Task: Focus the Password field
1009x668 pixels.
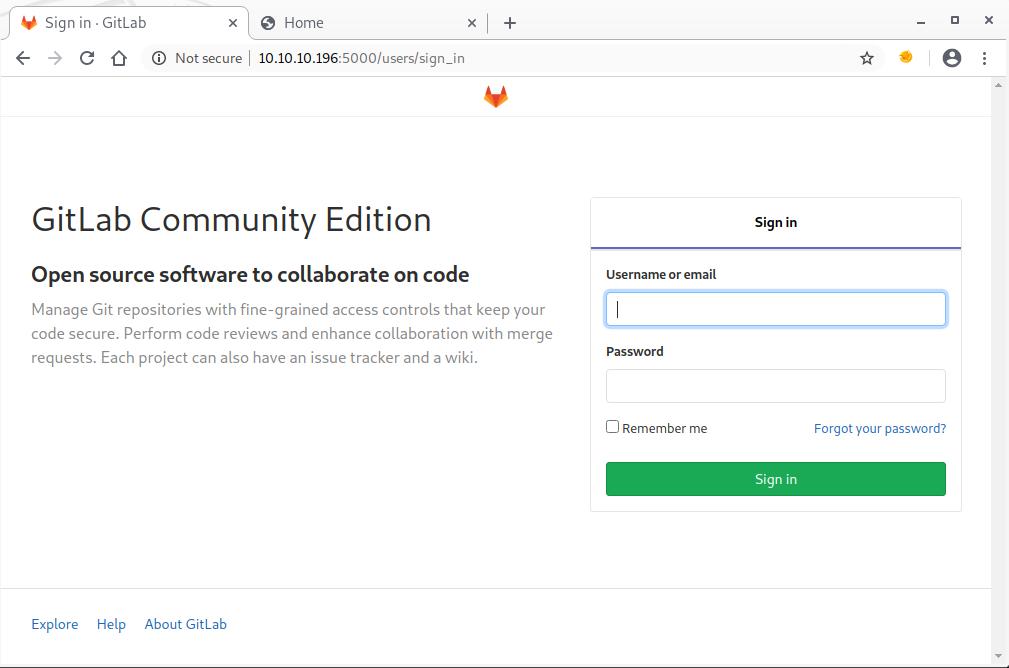Action: [775, 386]
